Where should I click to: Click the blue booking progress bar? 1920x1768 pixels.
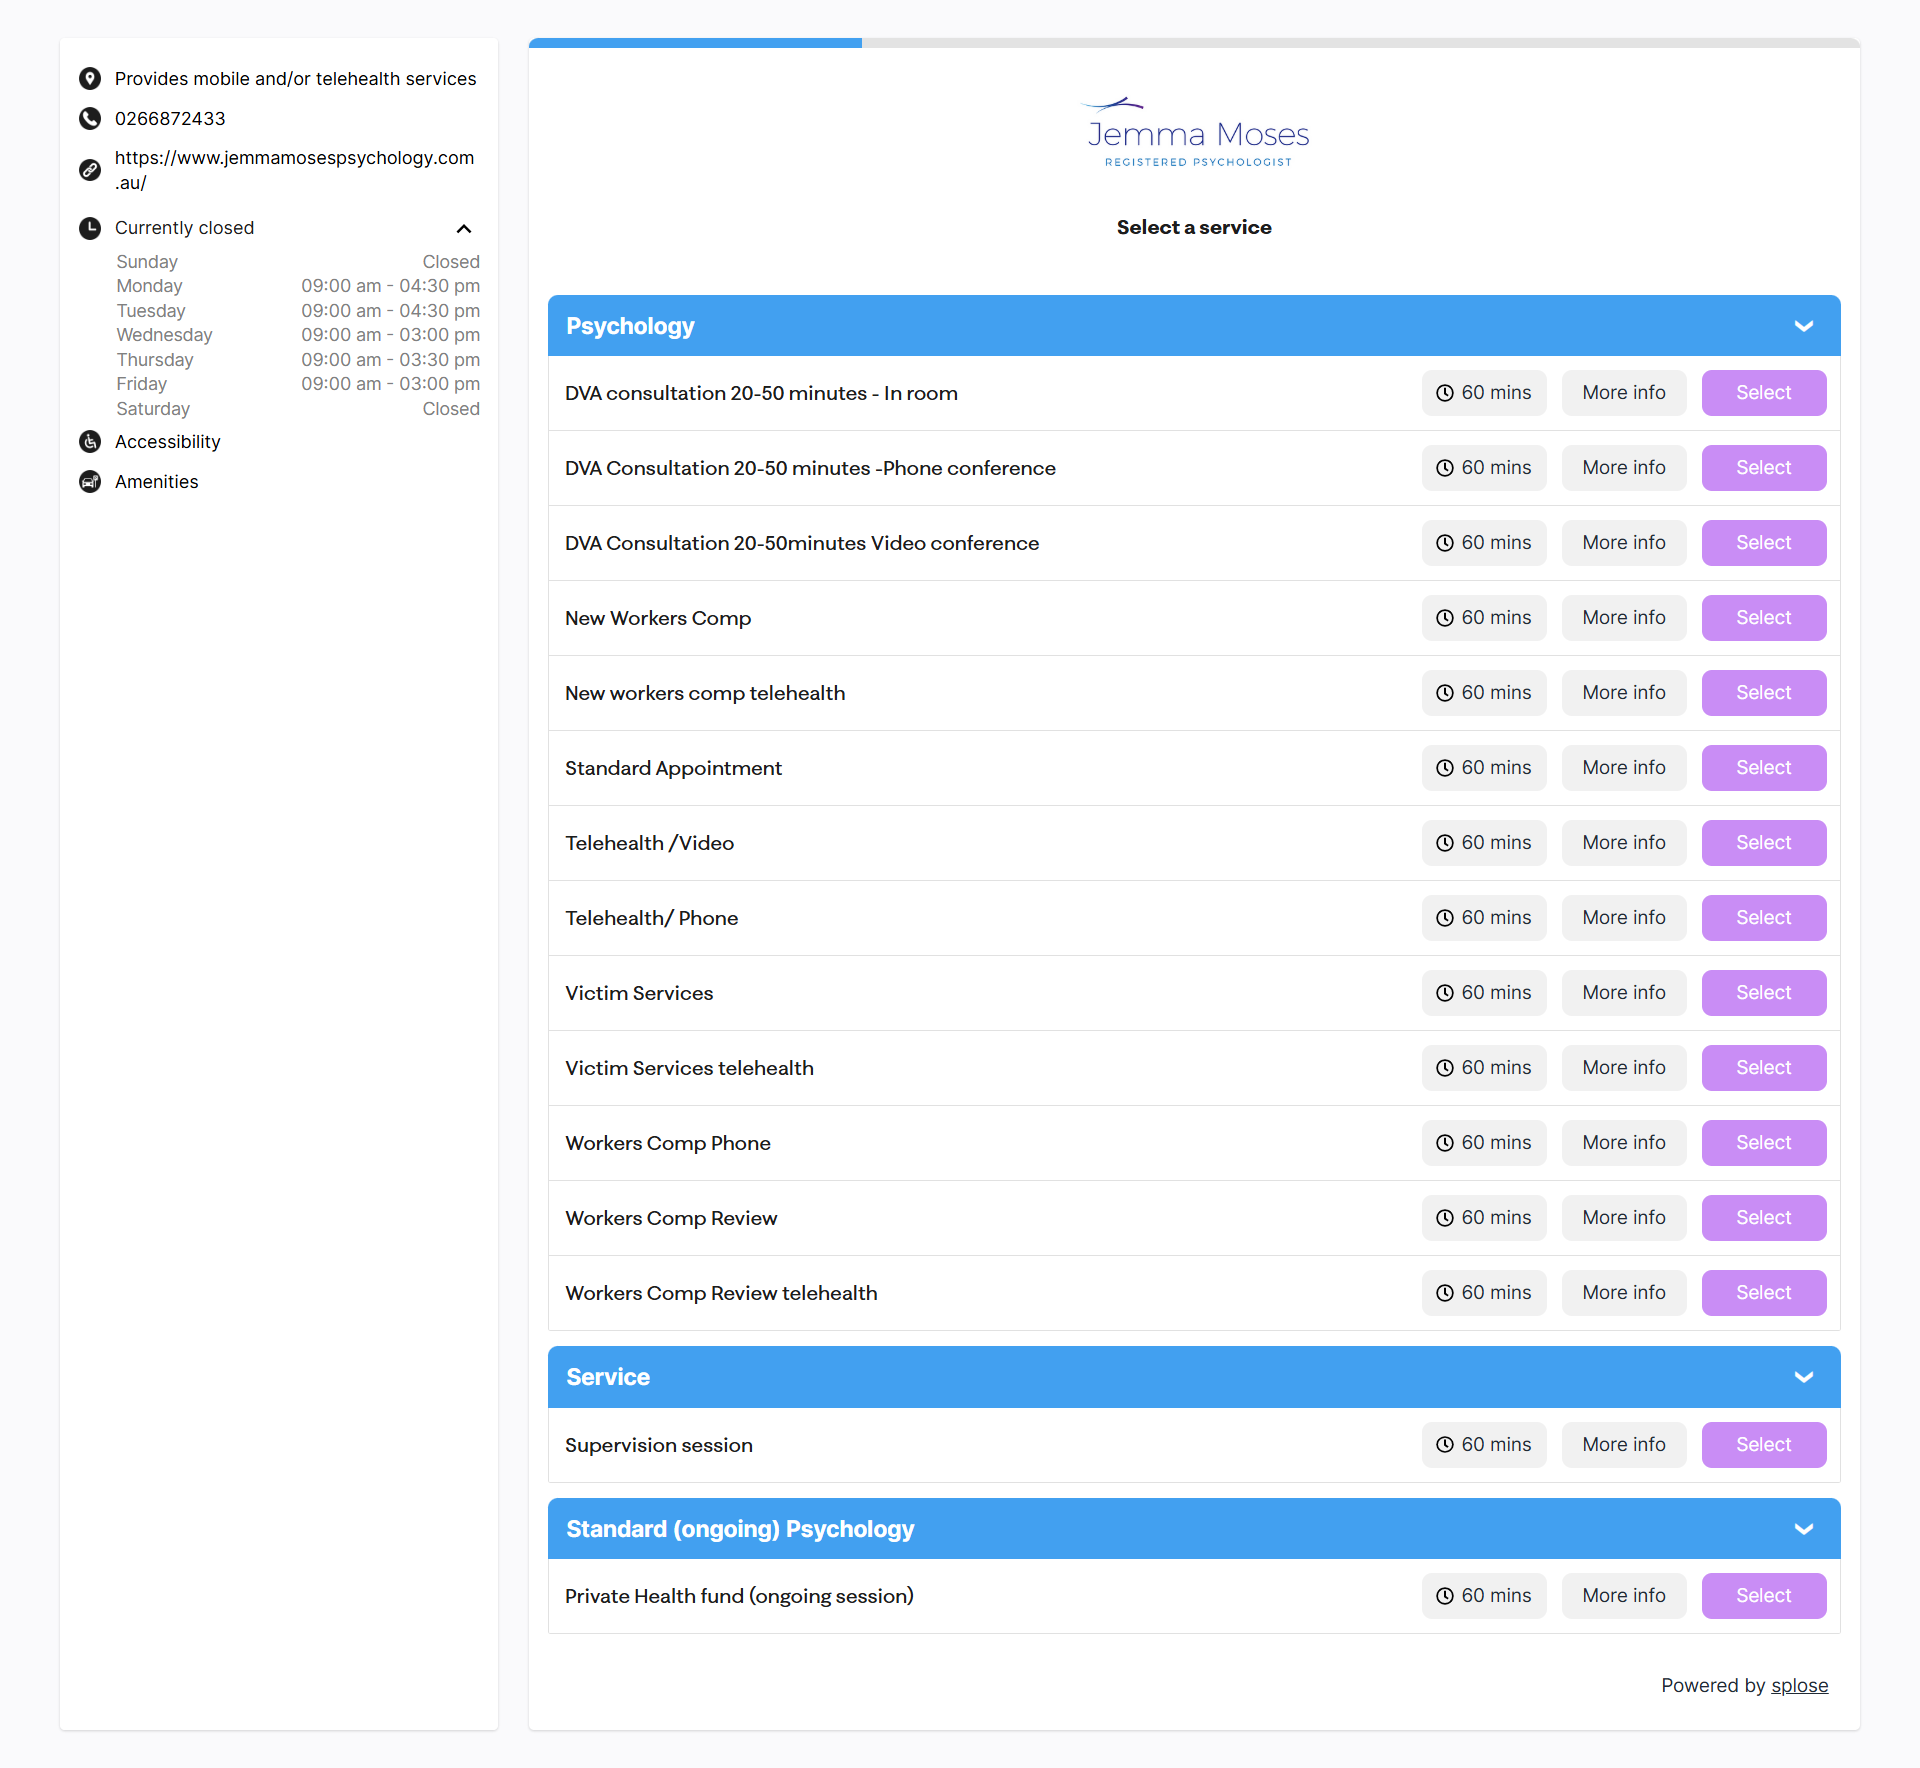click(695, 43)
